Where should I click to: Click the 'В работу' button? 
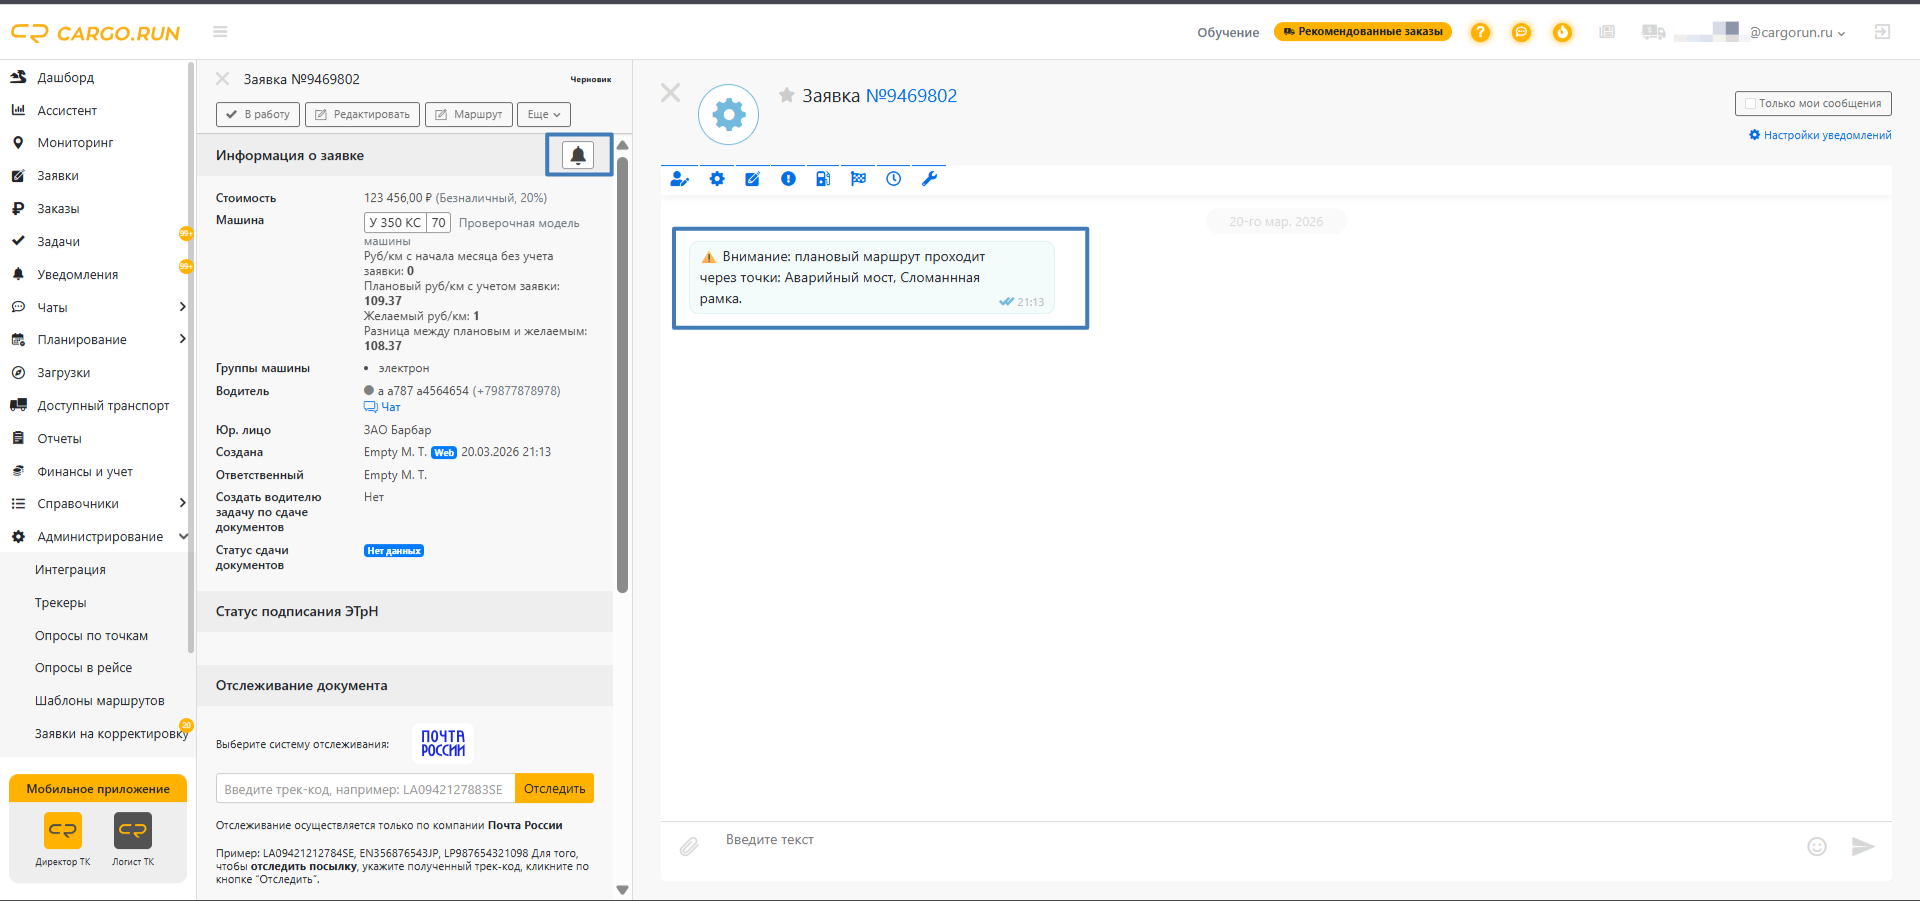tap(258, 115)
